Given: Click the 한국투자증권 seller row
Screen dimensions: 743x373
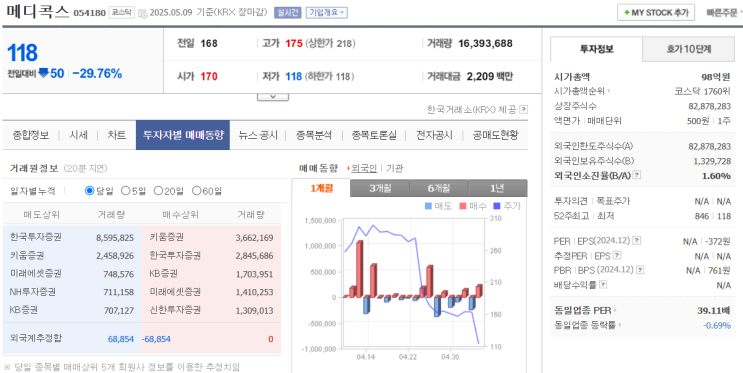Looking at the screenshot, I should coord(72,237).
